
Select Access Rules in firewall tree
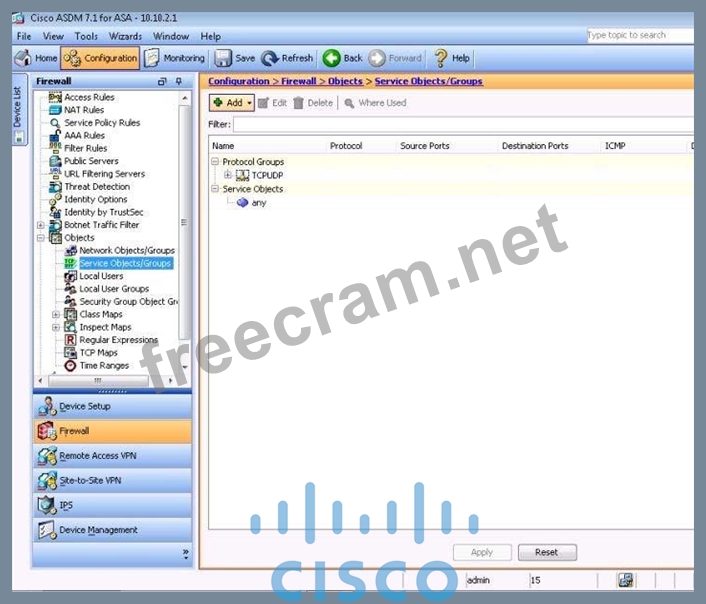coord(89,97)
